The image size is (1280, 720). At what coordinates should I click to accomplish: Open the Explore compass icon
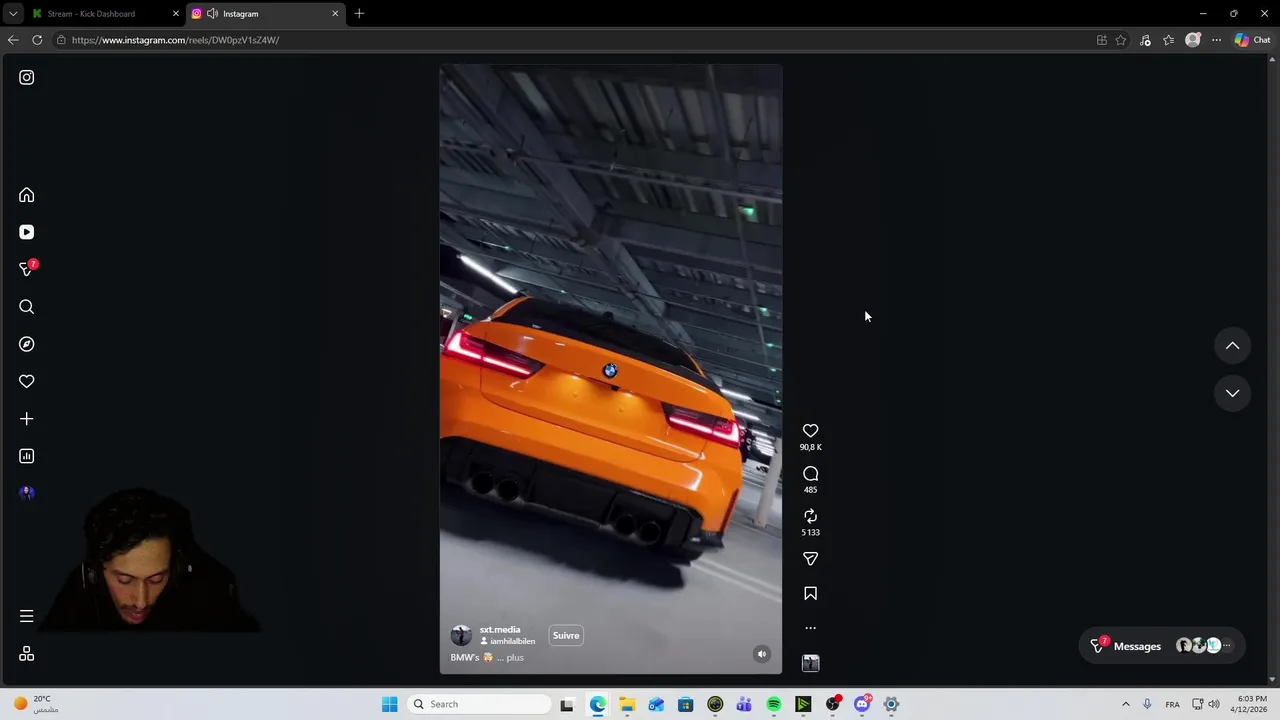point(27,344)
